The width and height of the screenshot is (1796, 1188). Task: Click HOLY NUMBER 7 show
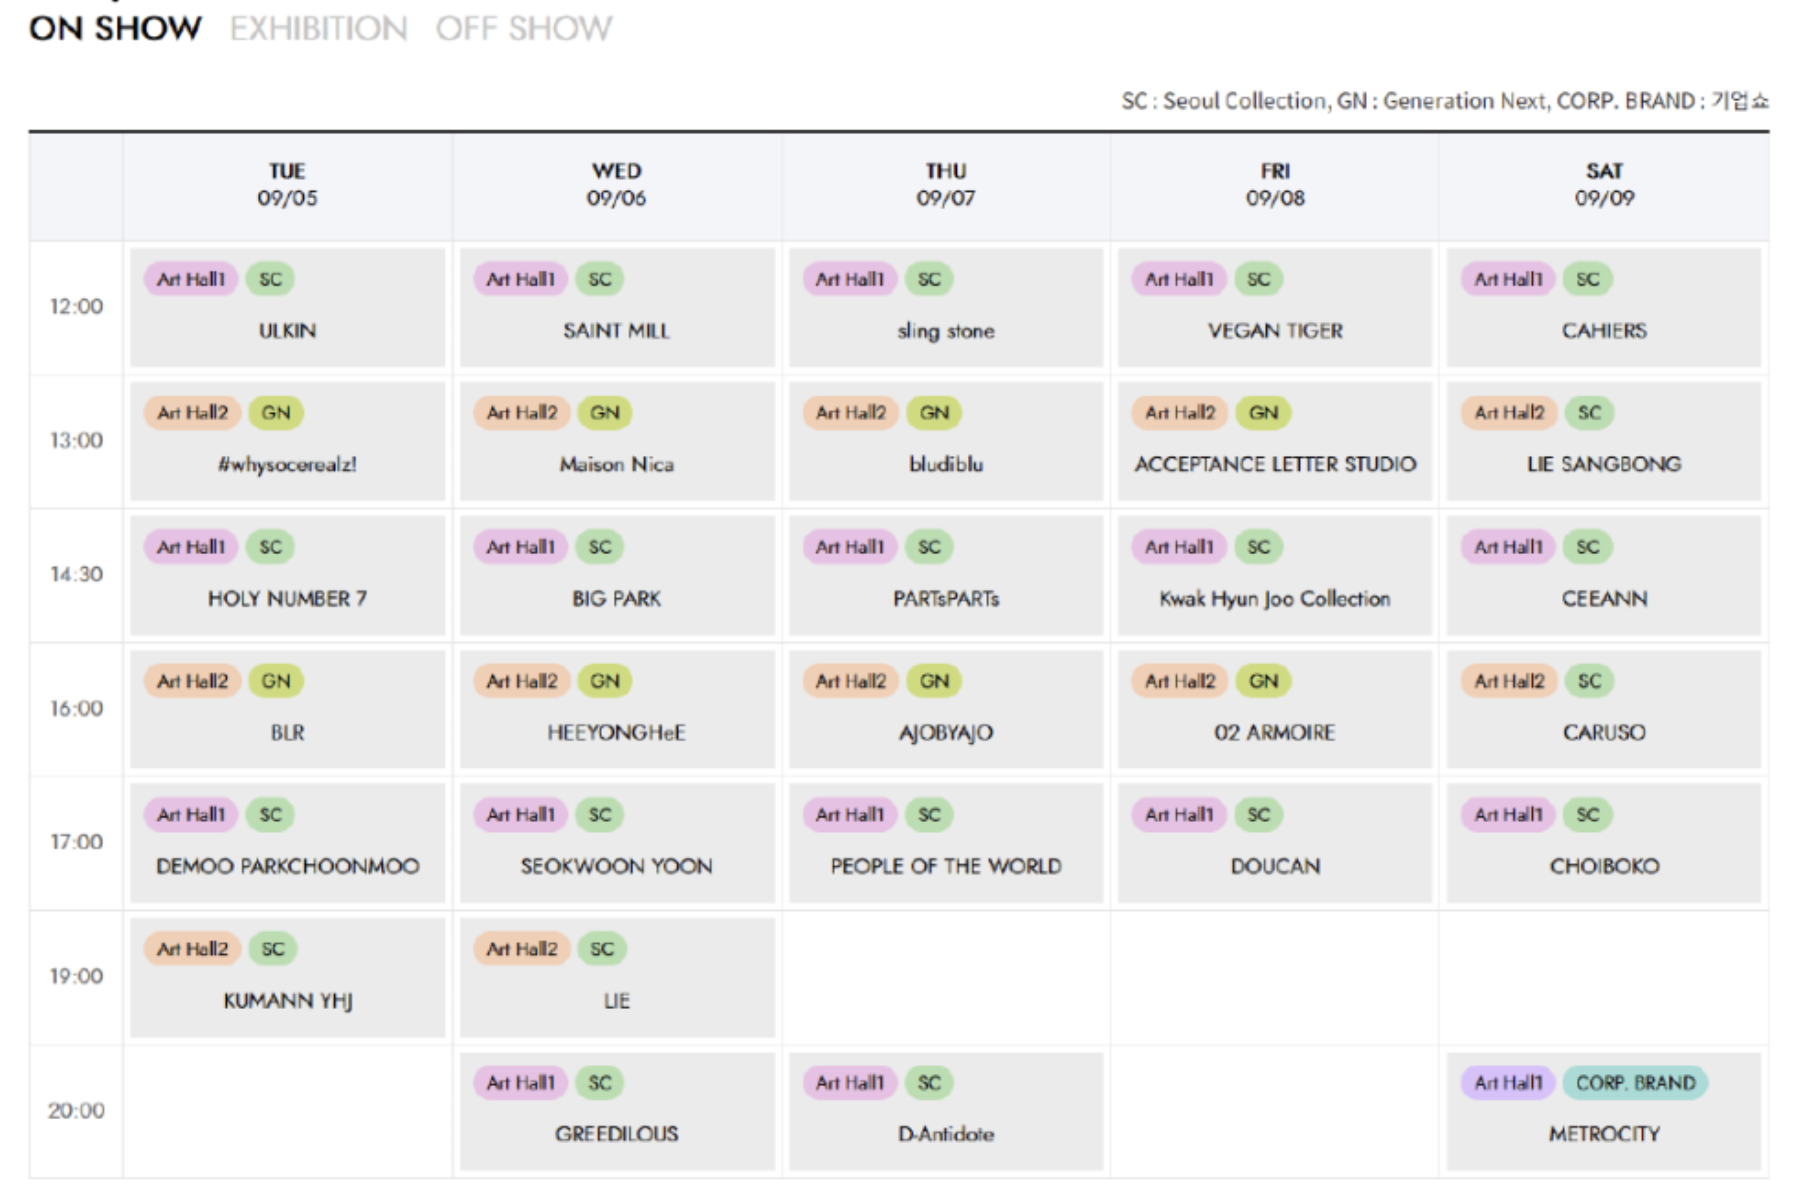[x=287, y=575]
